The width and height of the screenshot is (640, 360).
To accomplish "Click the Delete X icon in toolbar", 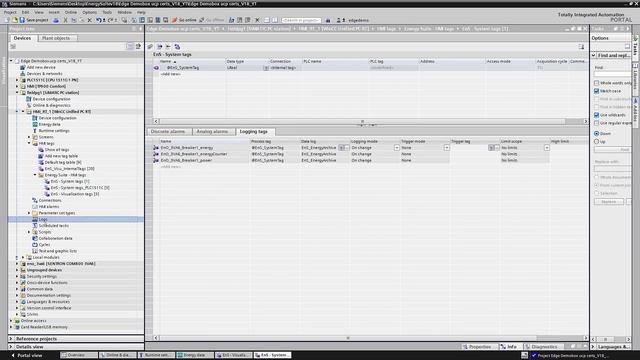I will [89, 20].
